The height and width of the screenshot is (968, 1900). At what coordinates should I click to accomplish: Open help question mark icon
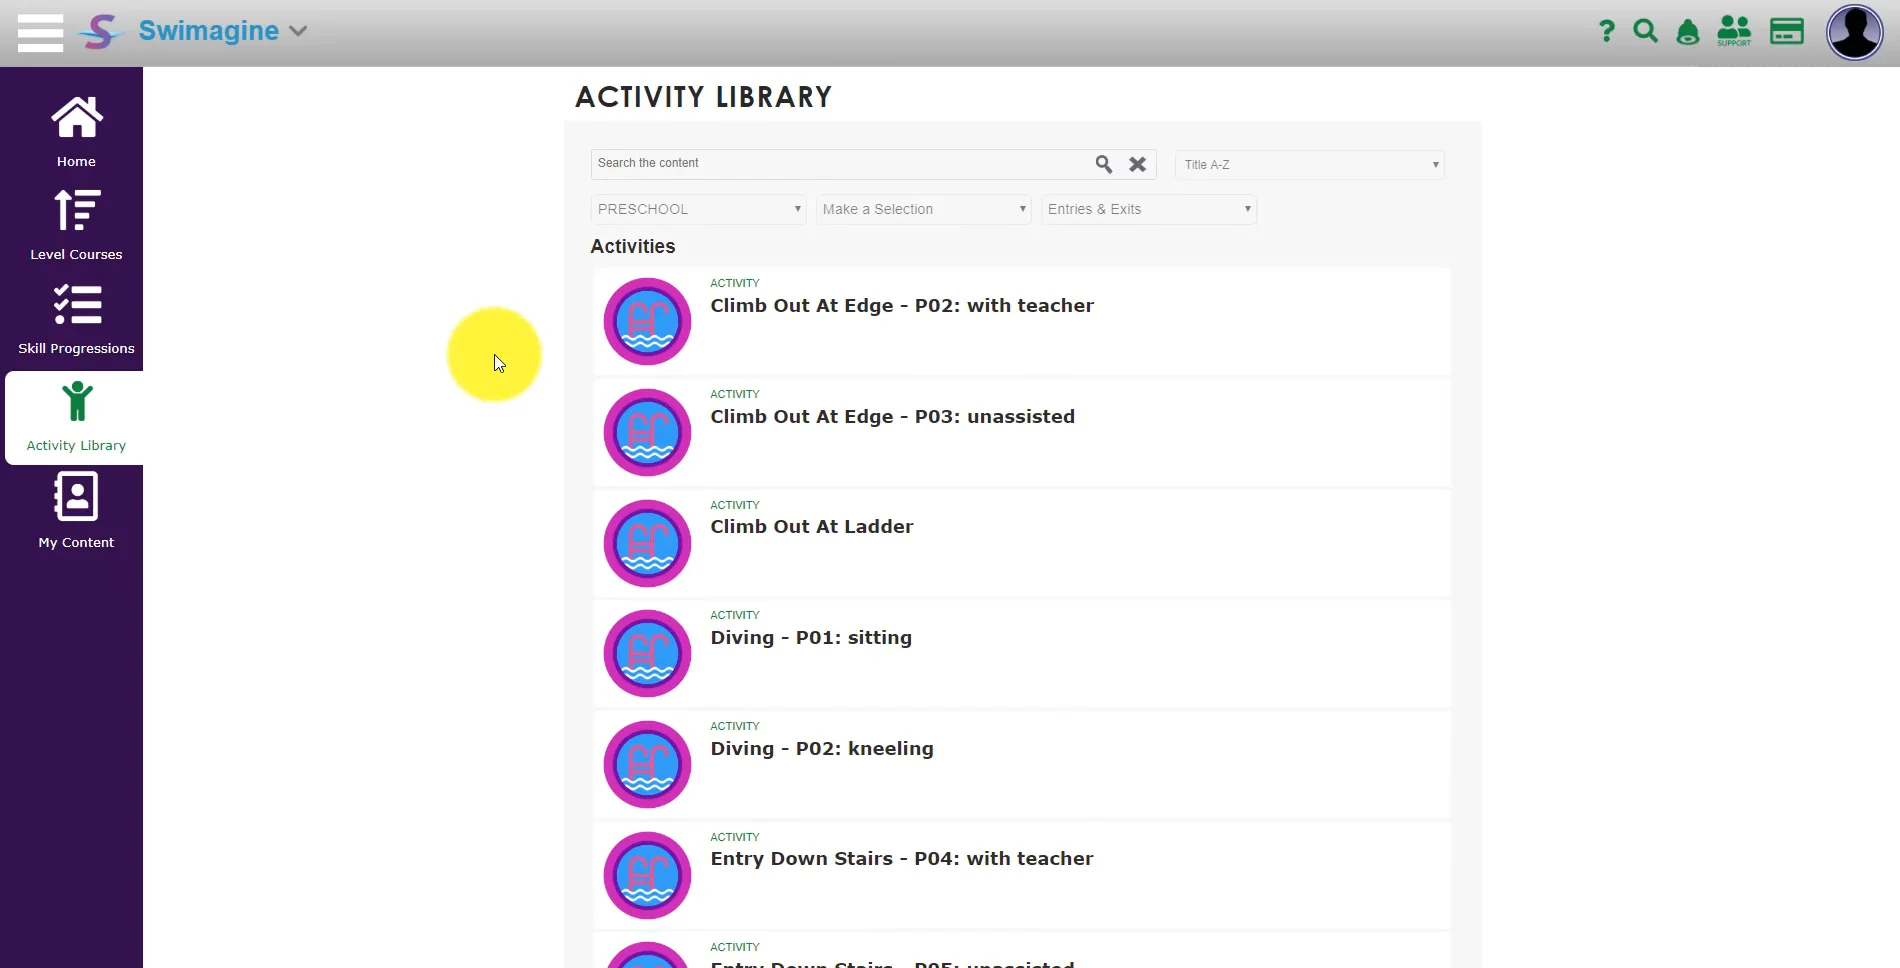1607,31
